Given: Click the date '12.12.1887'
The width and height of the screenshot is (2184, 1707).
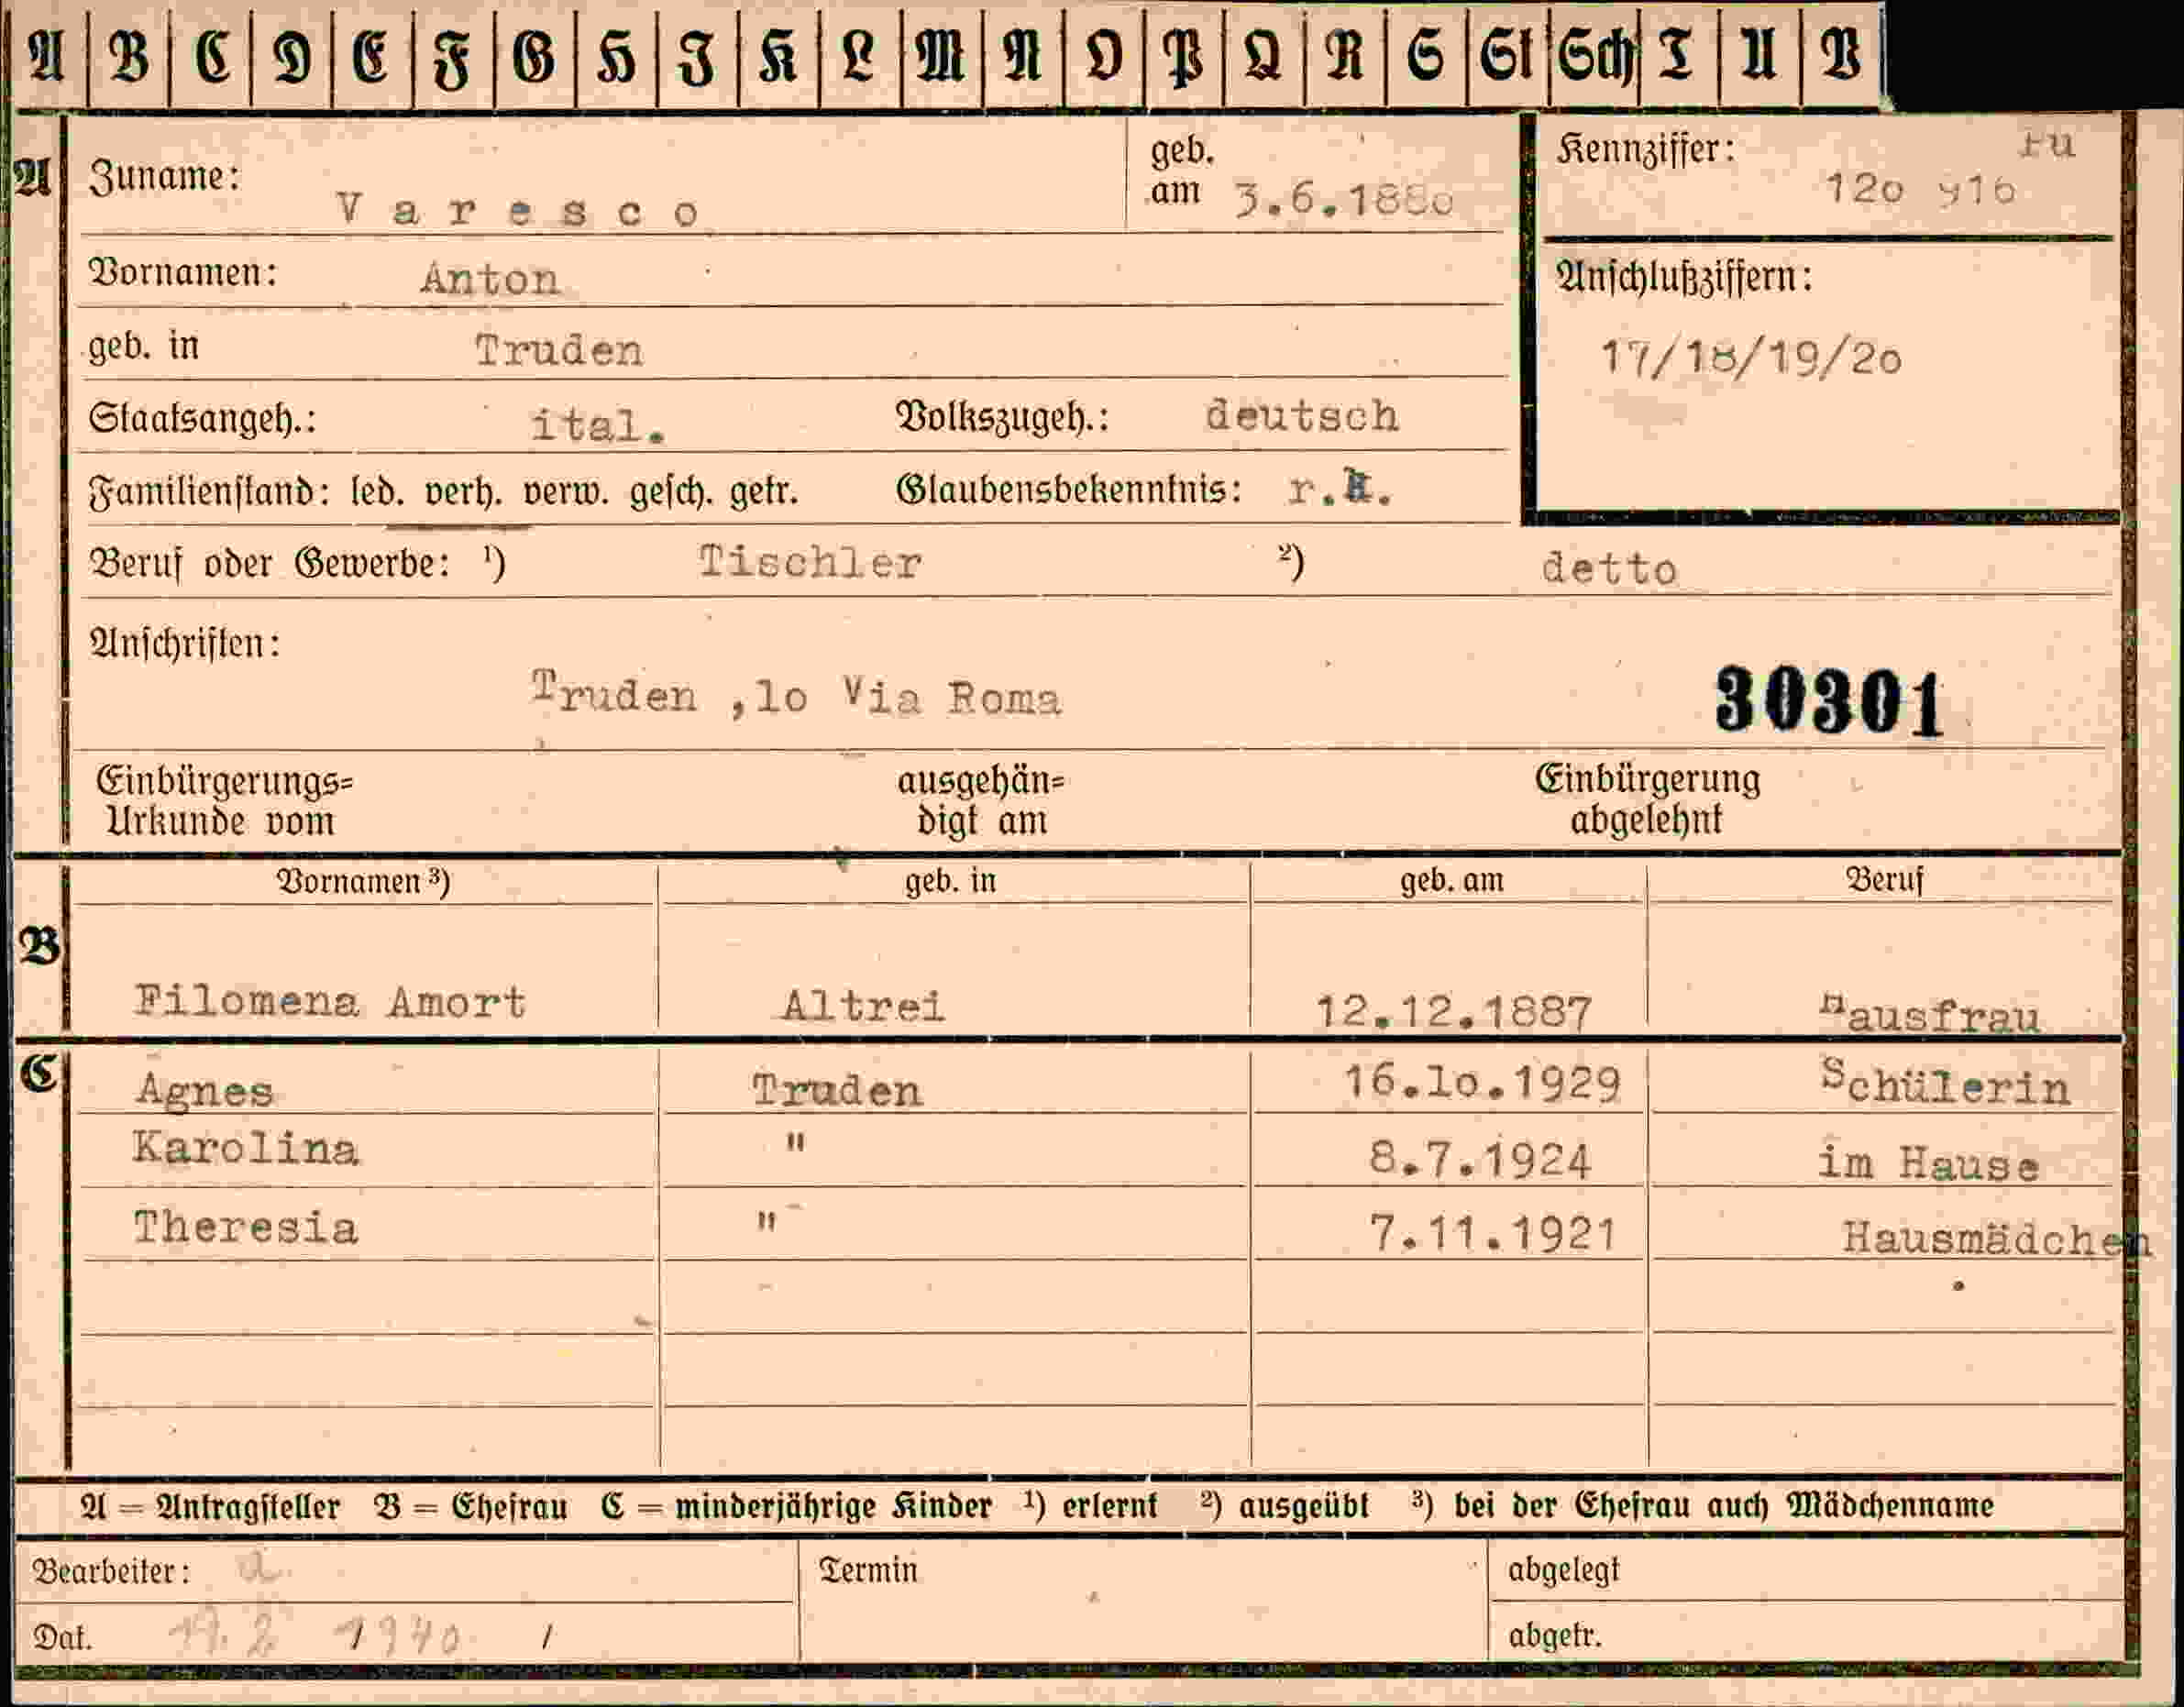Looking at the screenshot, I should tap(1453, 1012).
